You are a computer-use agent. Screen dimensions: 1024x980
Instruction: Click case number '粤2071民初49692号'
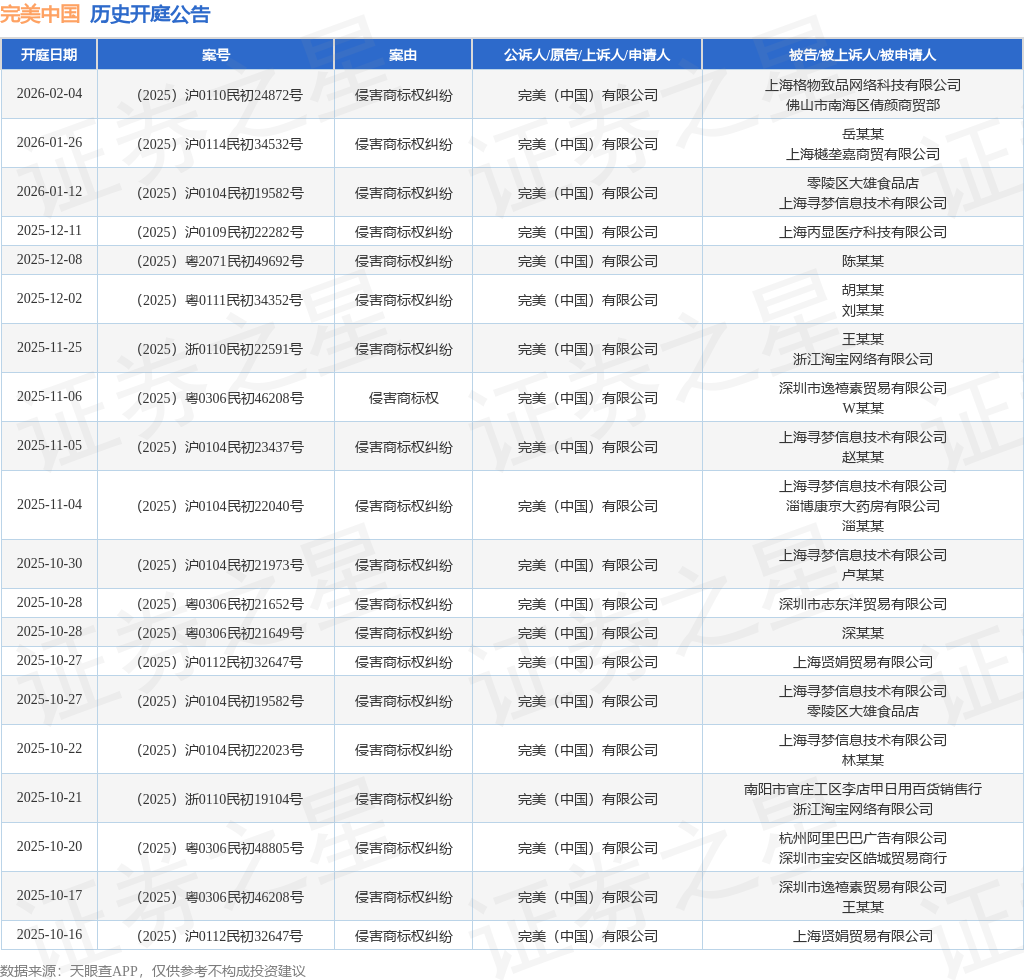[x=244, y=262]
